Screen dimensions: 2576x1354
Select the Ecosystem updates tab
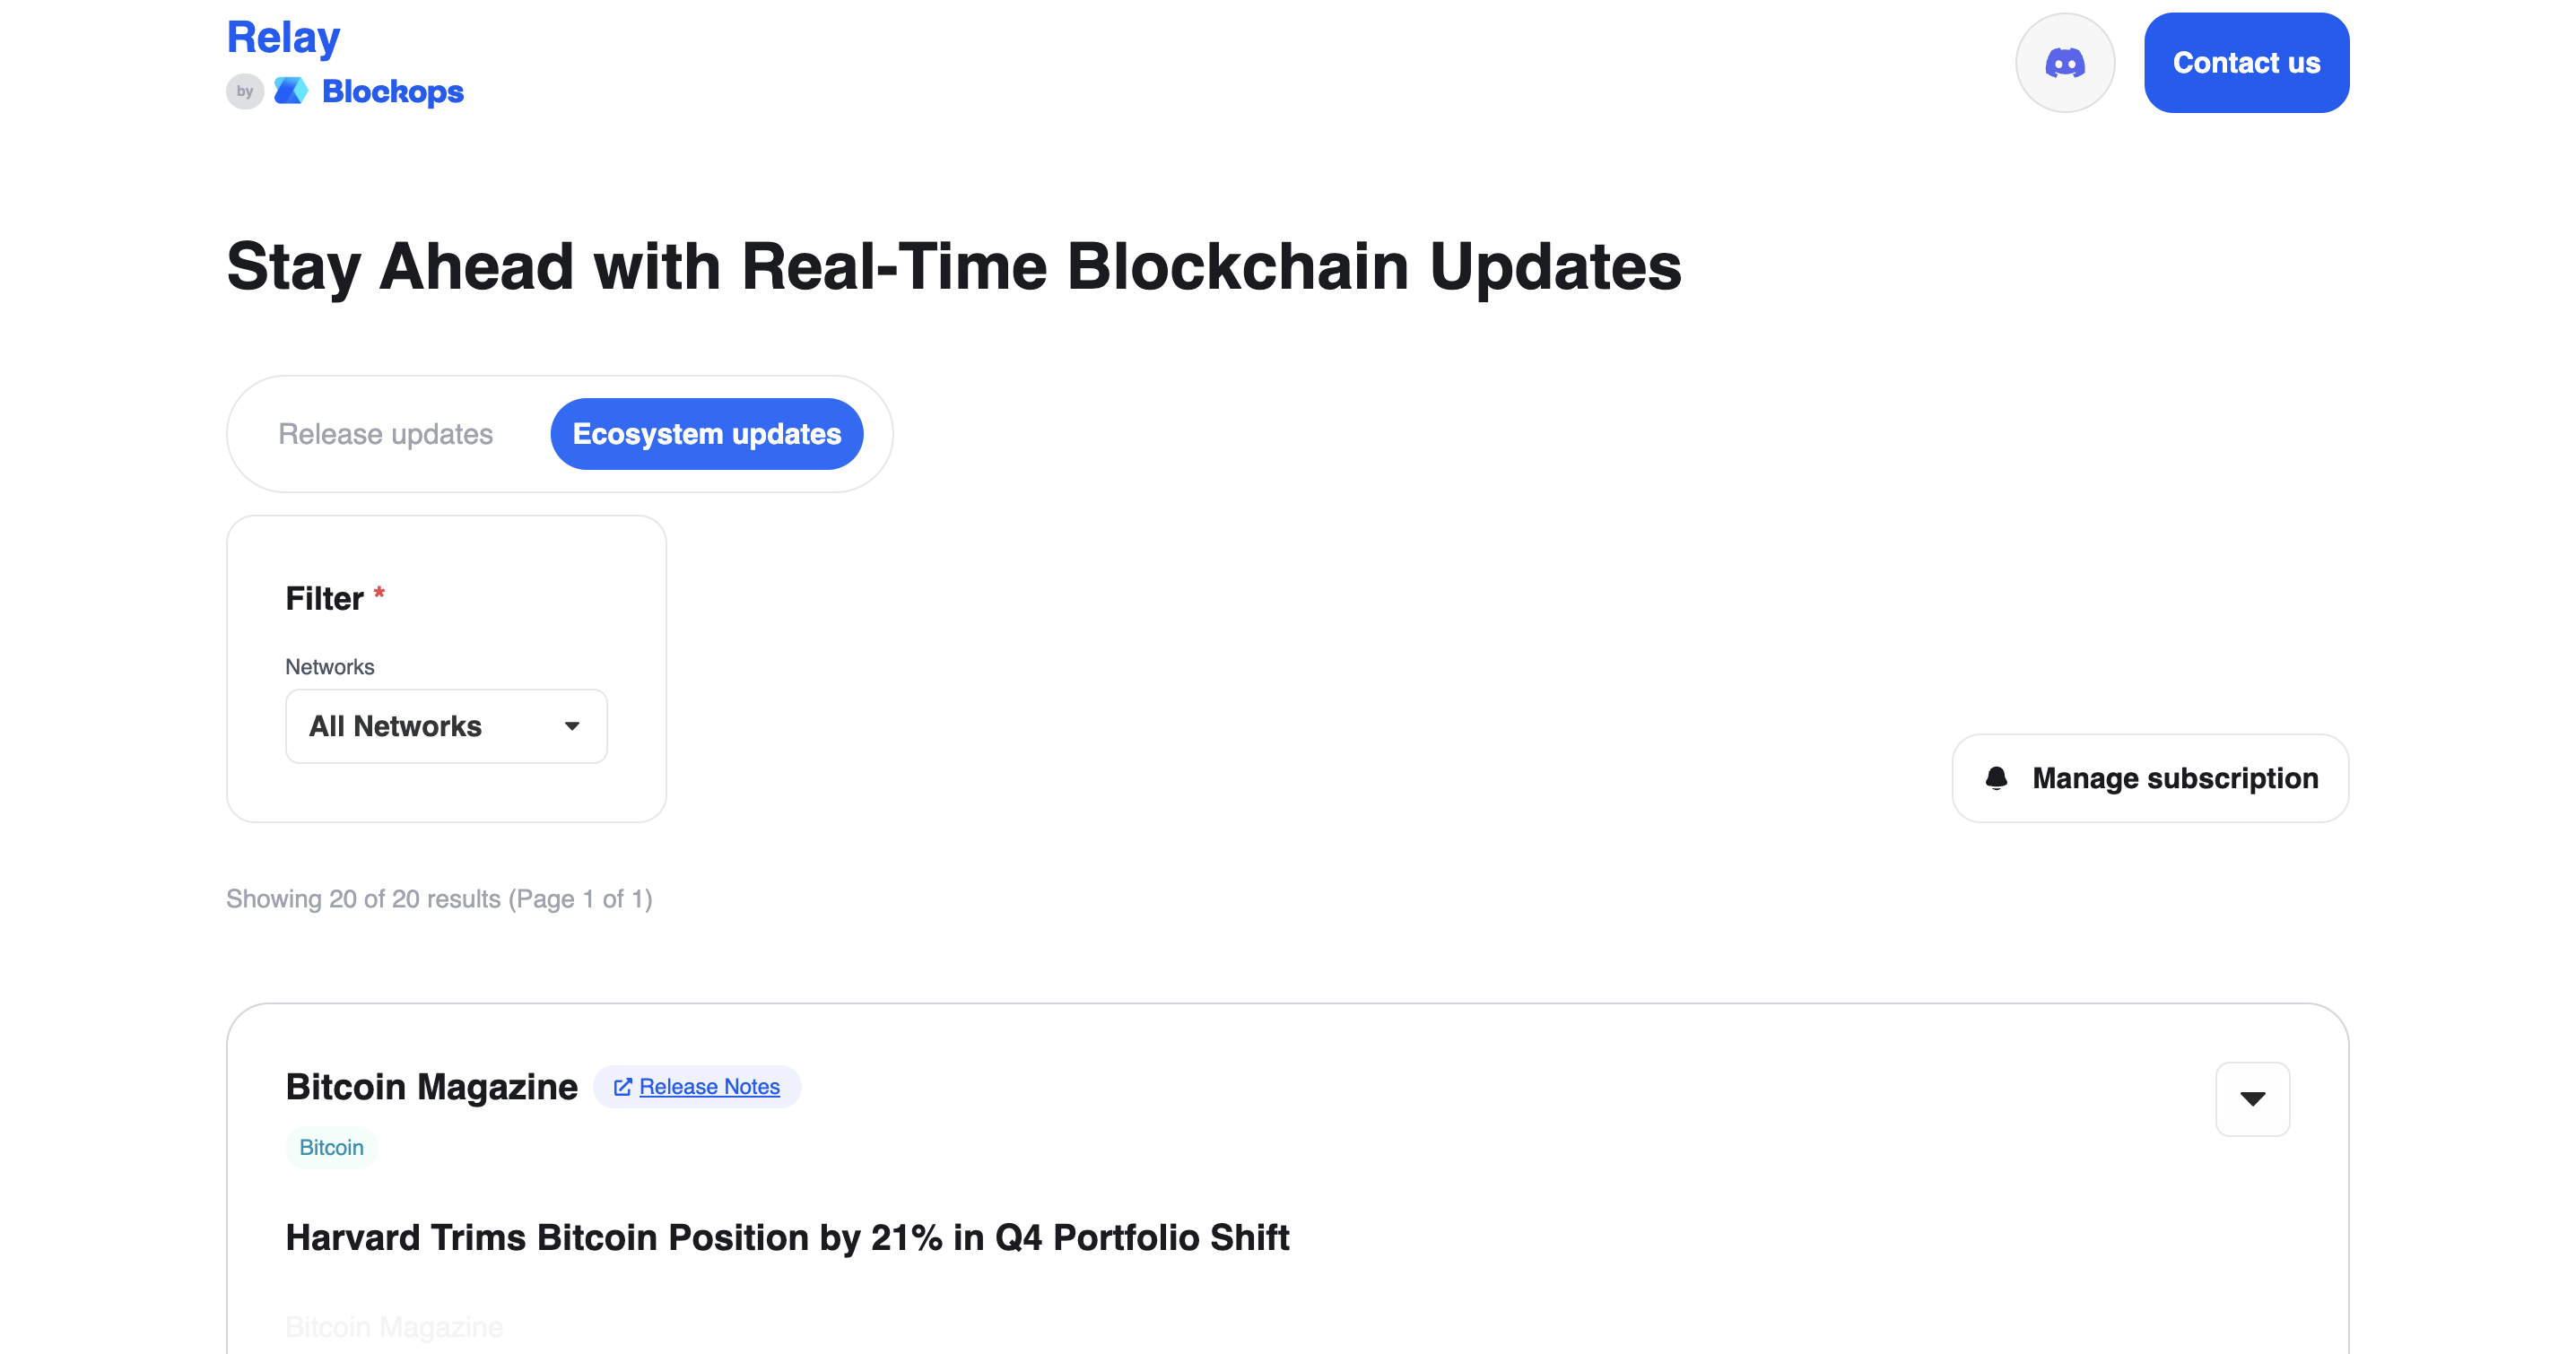(x=706, y=433)
